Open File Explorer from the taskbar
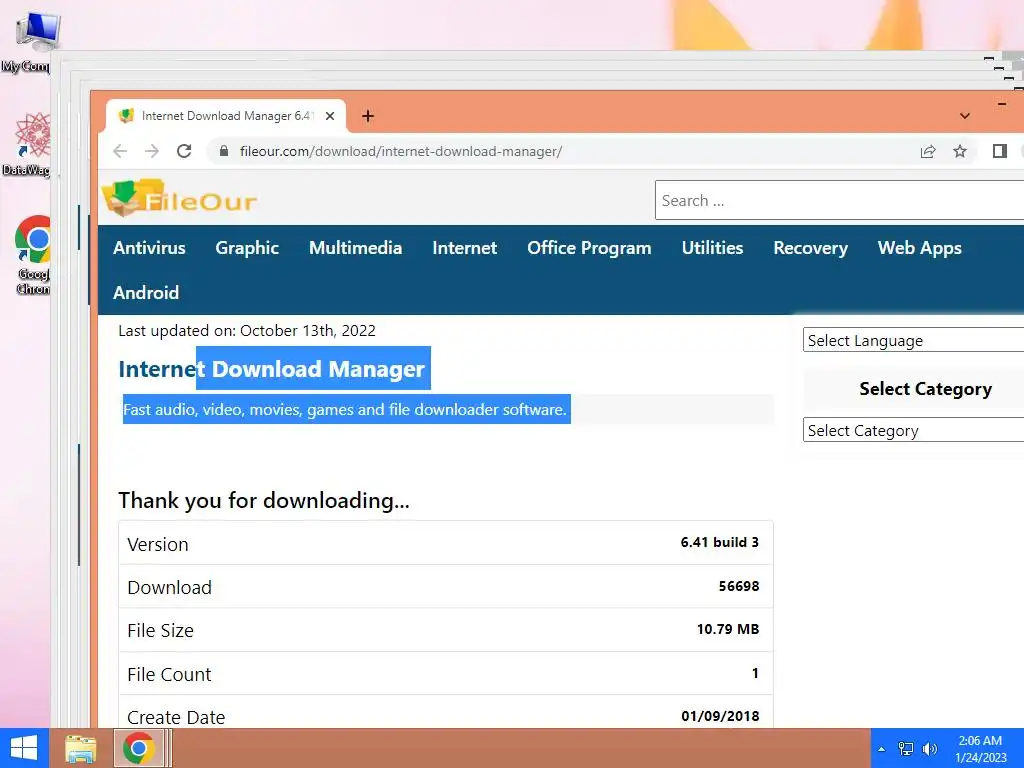 tap(81, 748)
